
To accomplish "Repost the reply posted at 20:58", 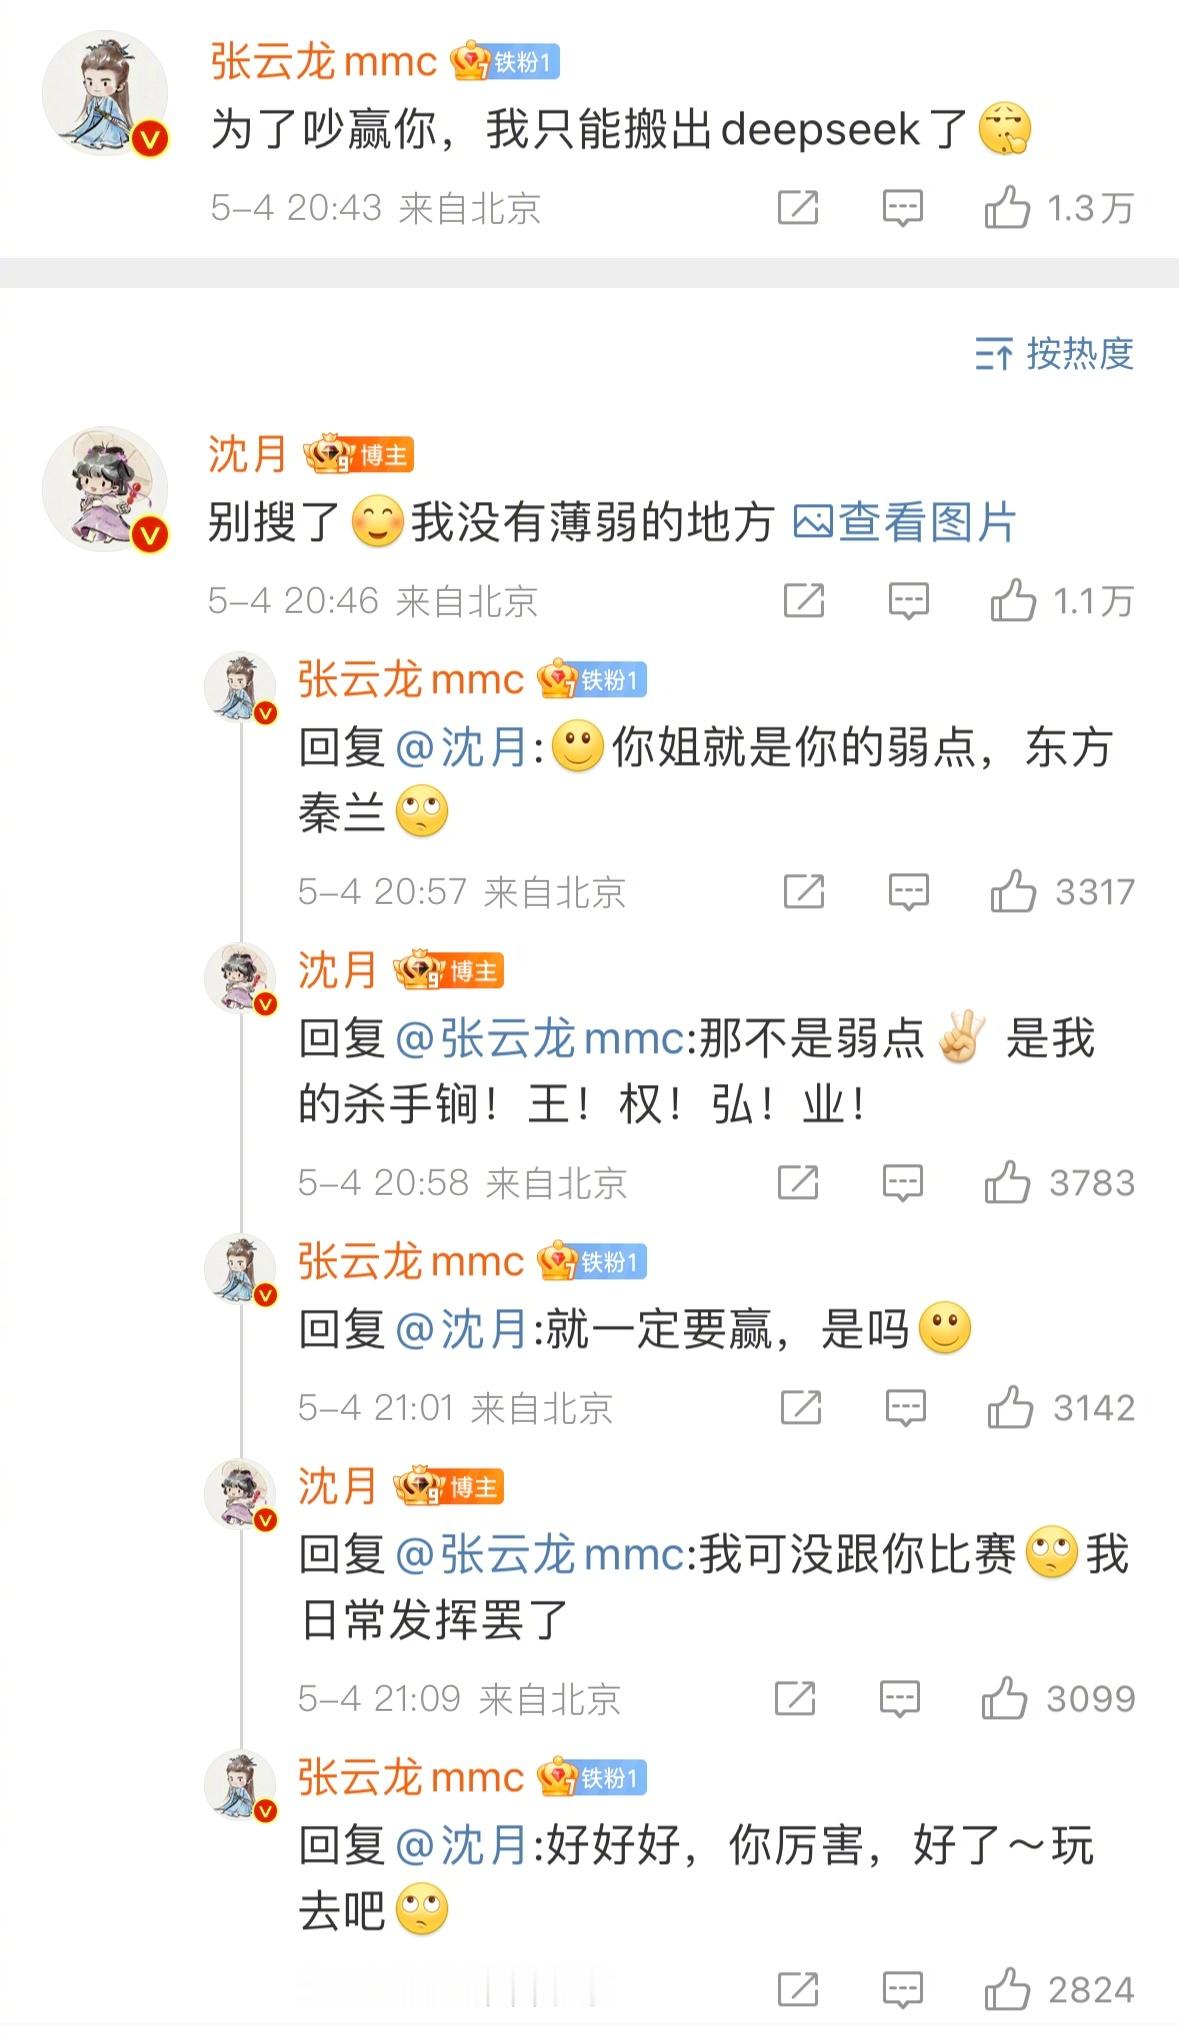I will (x=798, y=1182).
